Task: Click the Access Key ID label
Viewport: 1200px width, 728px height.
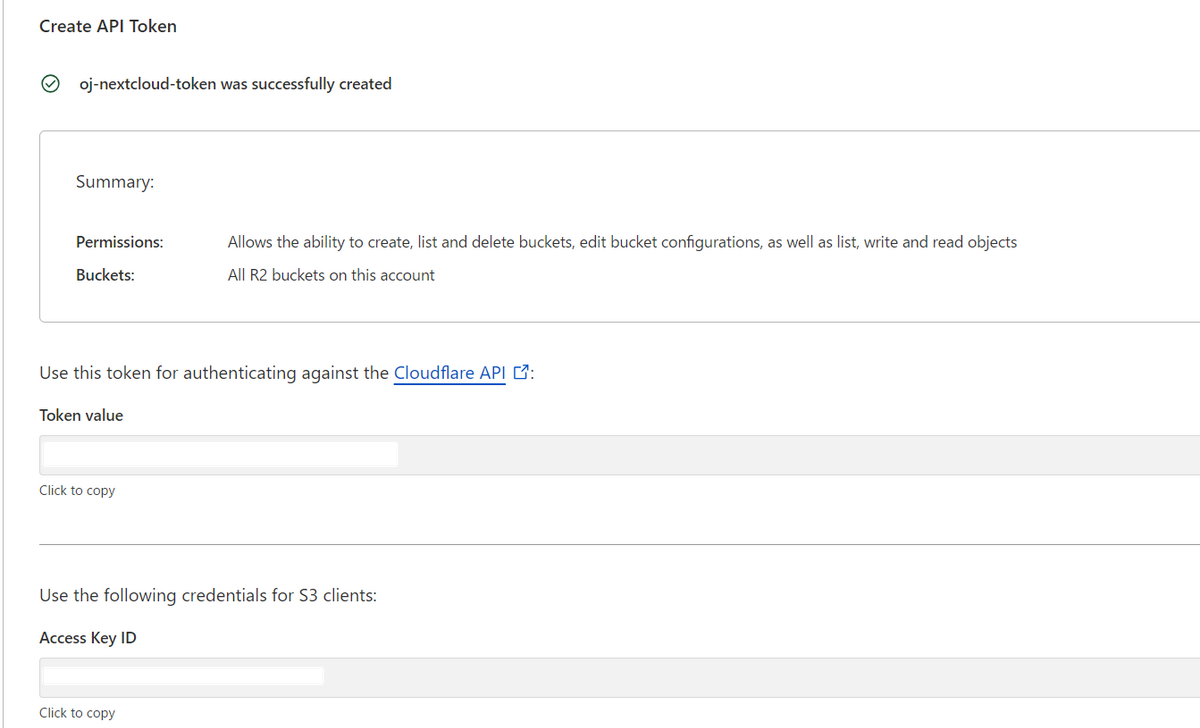Action: [x=88, y=638]
